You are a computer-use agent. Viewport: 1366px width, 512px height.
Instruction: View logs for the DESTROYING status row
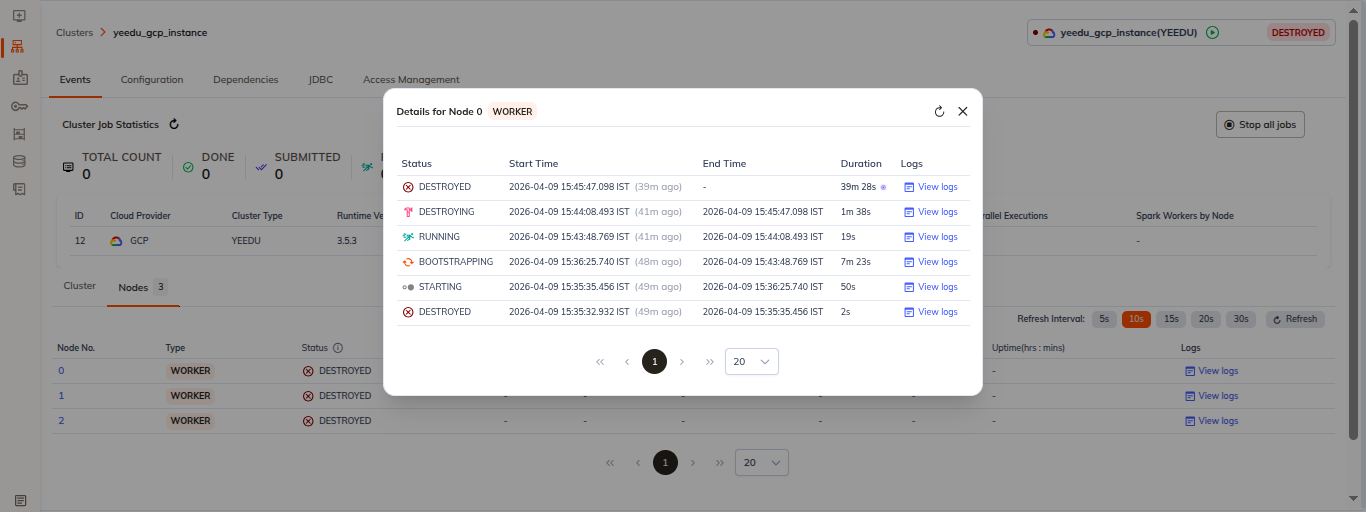click(930, 212)
